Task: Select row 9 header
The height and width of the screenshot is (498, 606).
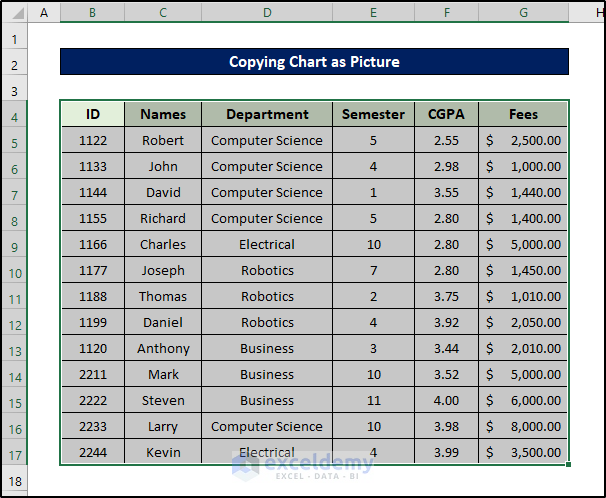Action: click(14, 245)
